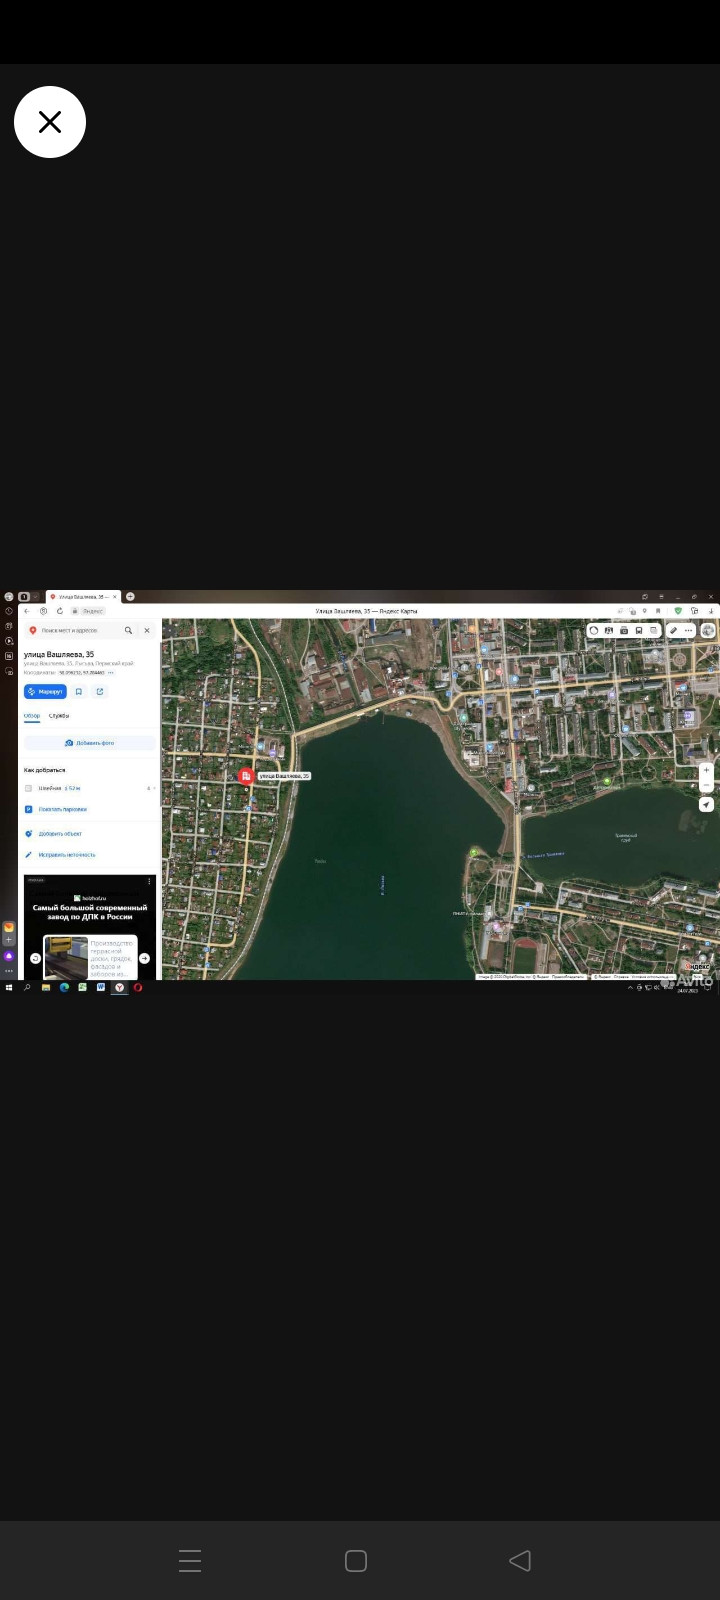720x1600 pixels.
Task: Click the my location arrow button
Action: [706, 804]
